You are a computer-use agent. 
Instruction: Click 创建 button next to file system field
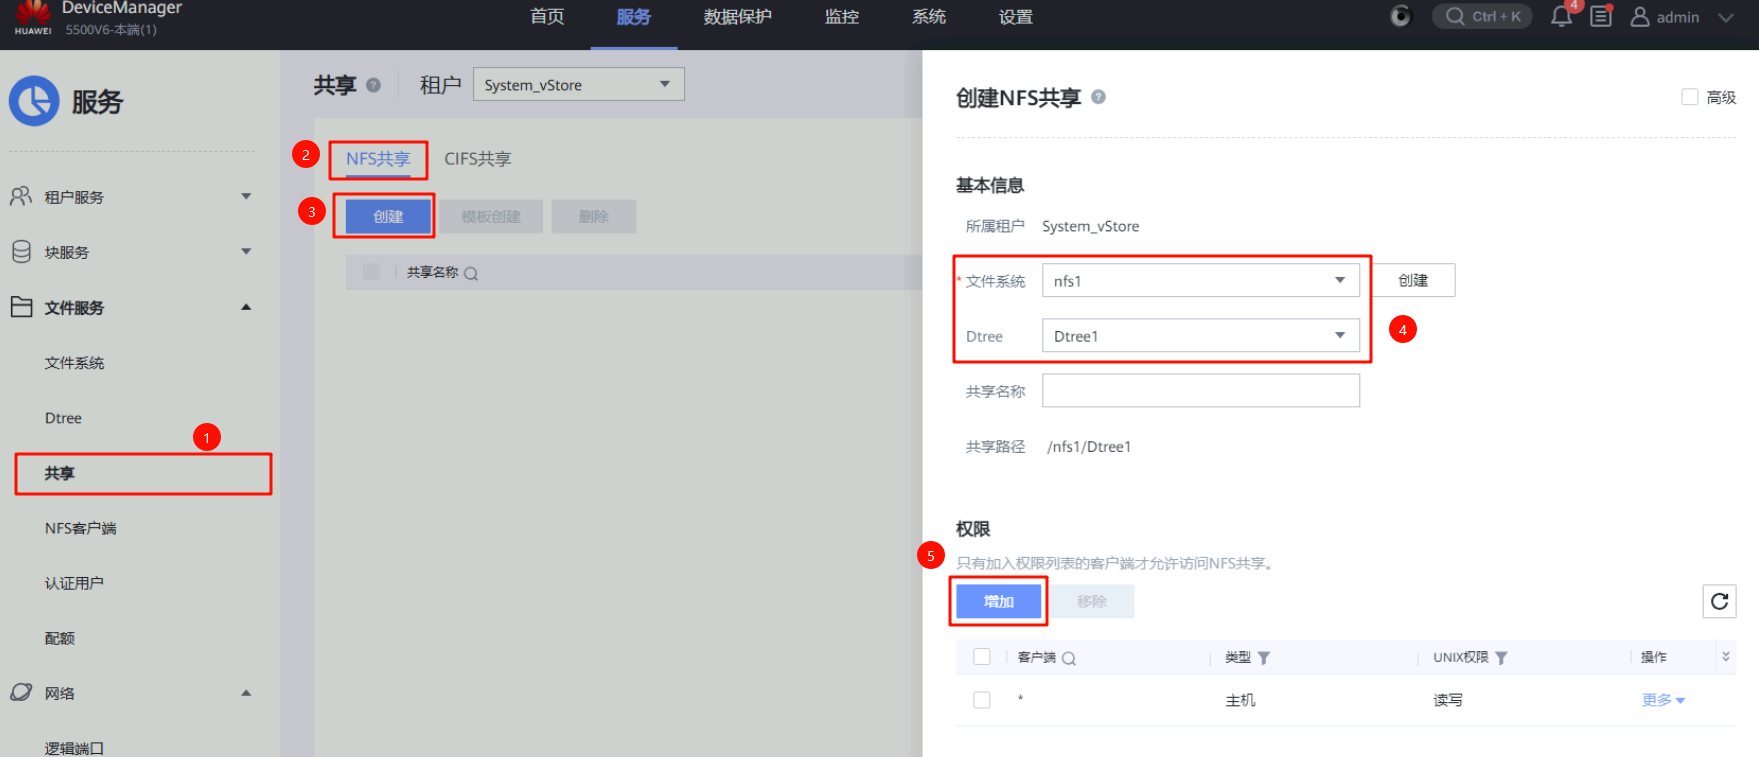click(1412, 281)
